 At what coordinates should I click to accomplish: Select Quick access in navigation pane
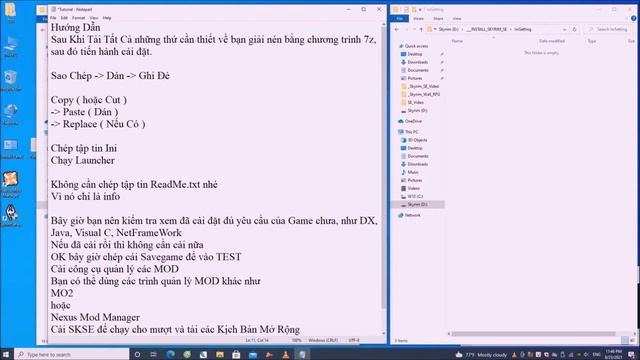[413, 46]
